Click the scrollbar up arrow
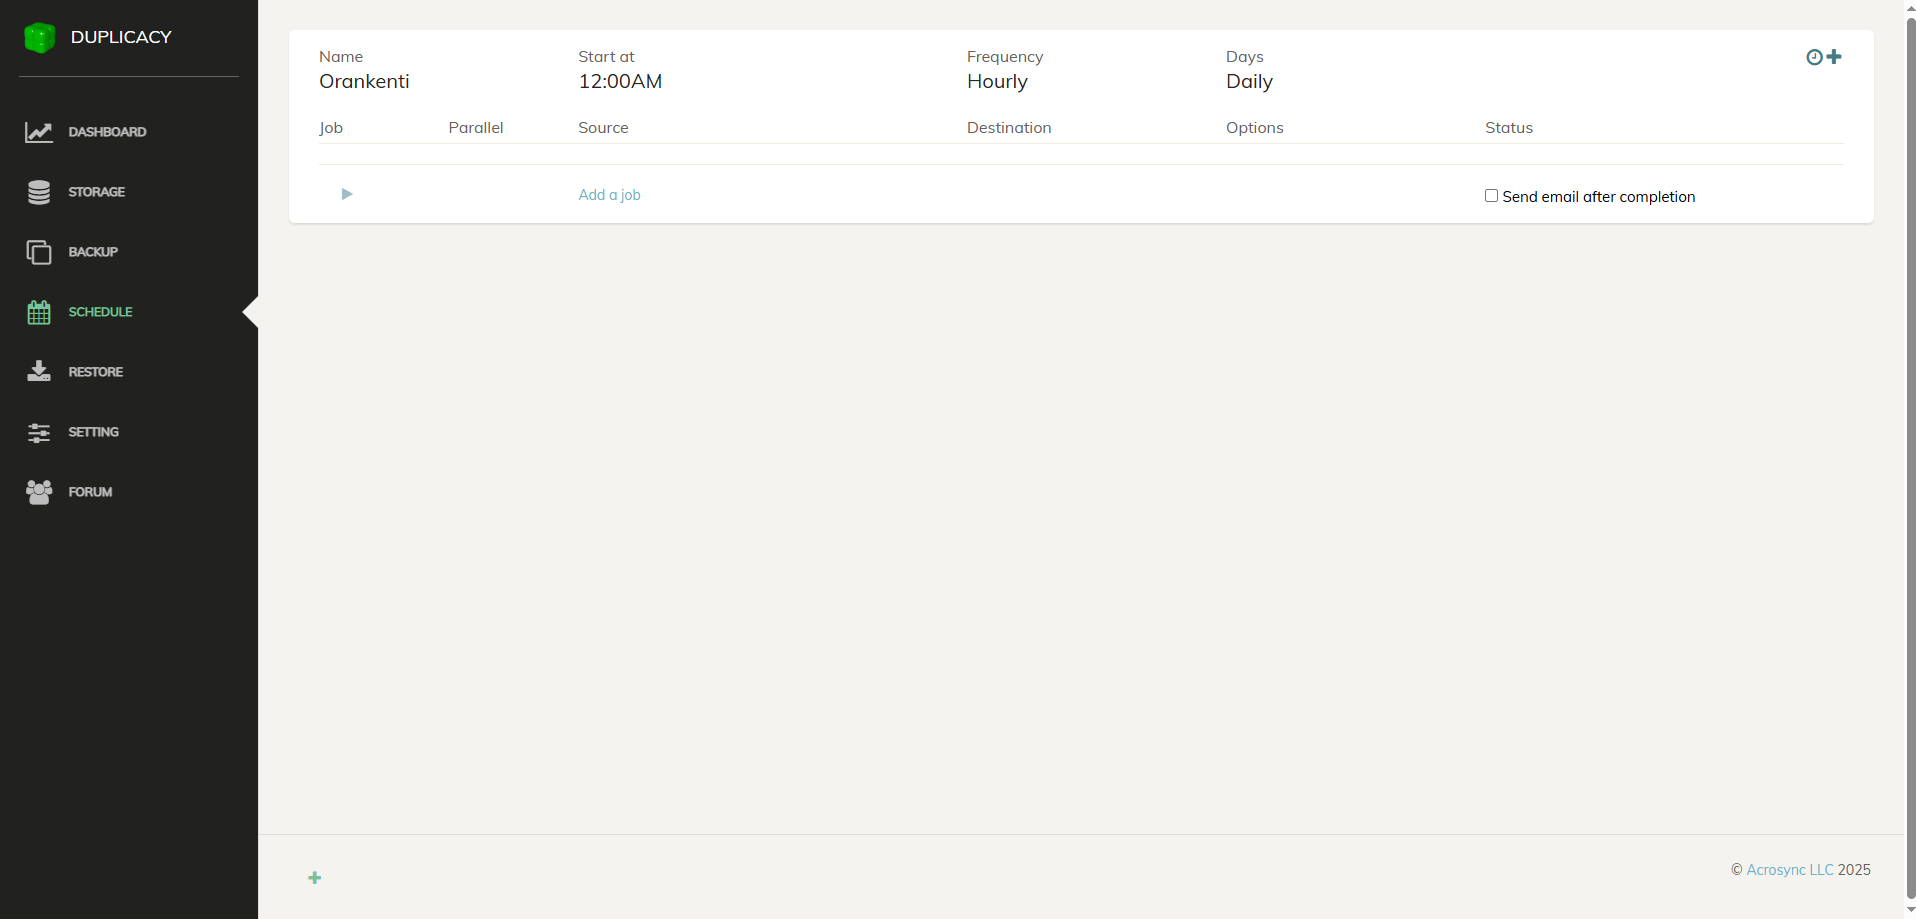This screenshot has height=919, width=1916. point(1910,7)
